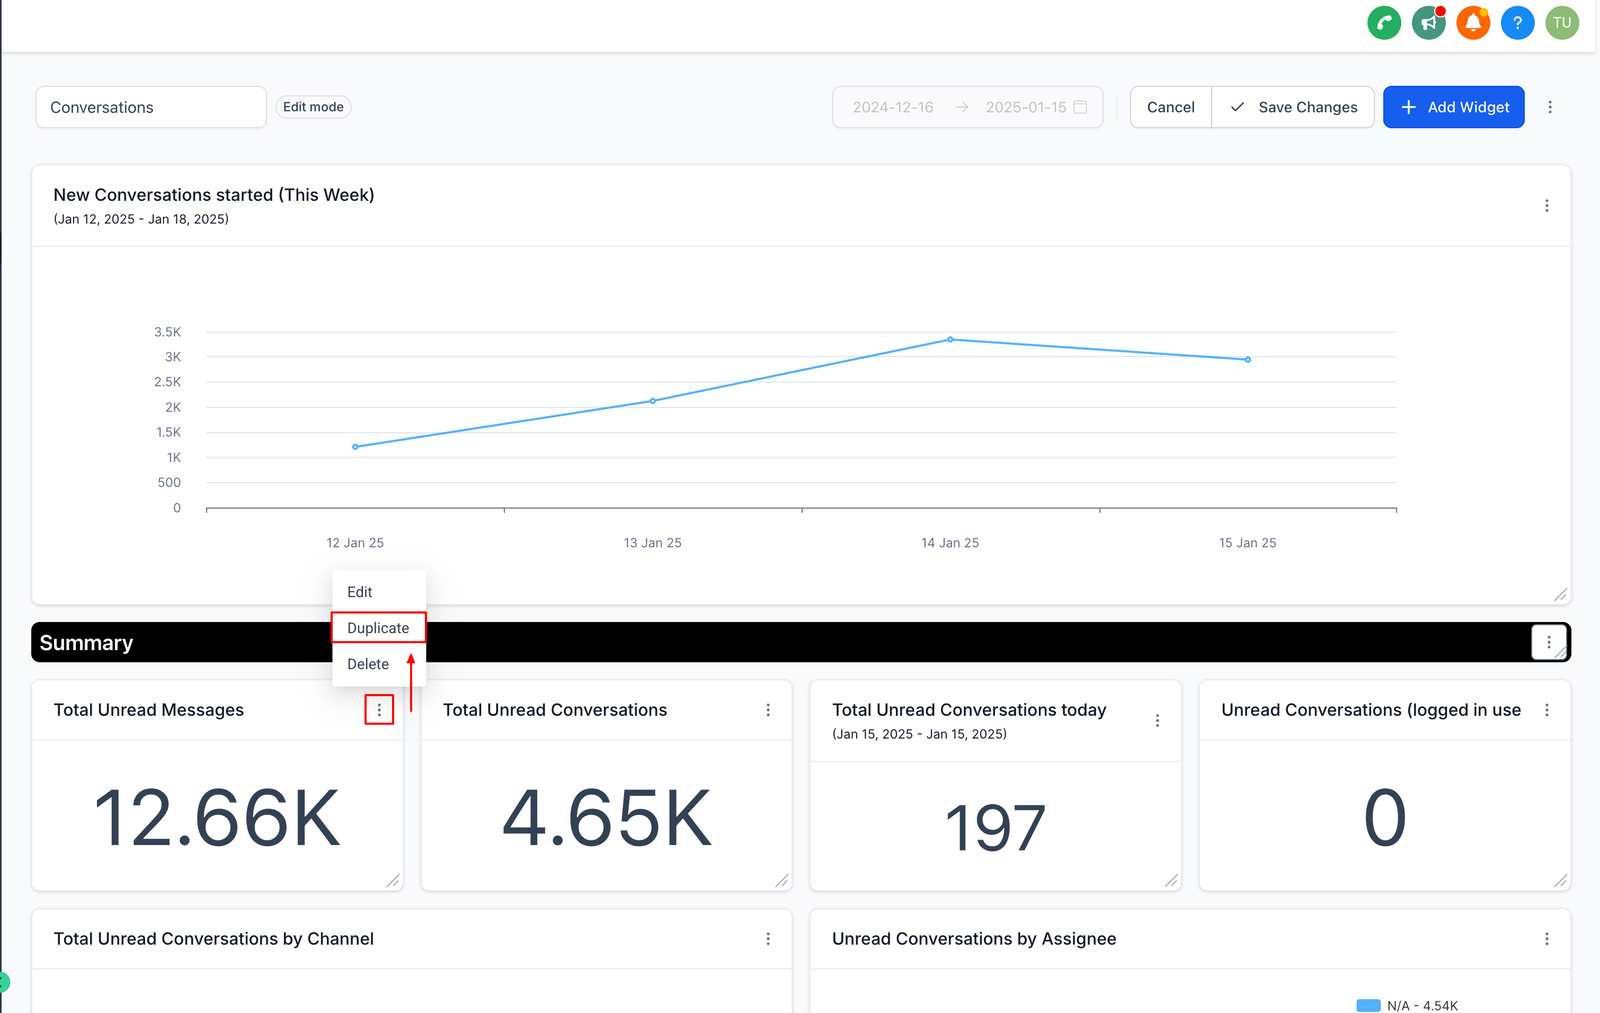The image size is (1600, 1013).
Task: Click Cancel to discard edits
Action: [1170, 107]
